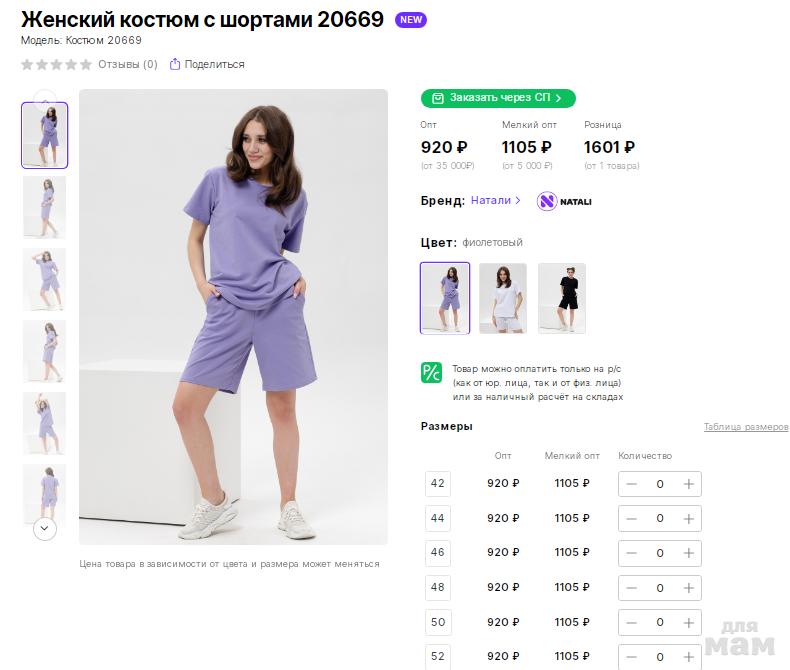Viewport: 790px width, 670px height.
Task: Click the Р/С payment info icon
Action: coord(431,373)
